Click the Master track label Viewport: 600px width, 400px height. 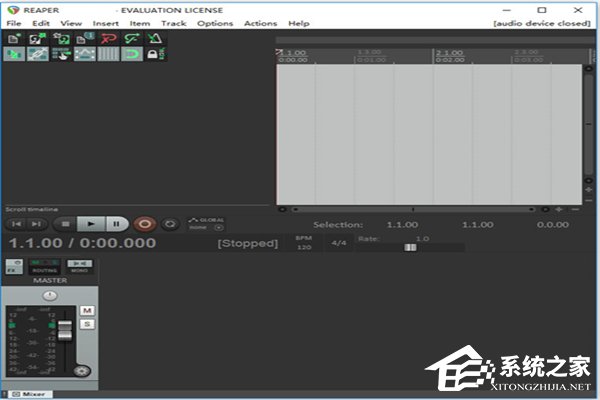click(x=50, y=281)
